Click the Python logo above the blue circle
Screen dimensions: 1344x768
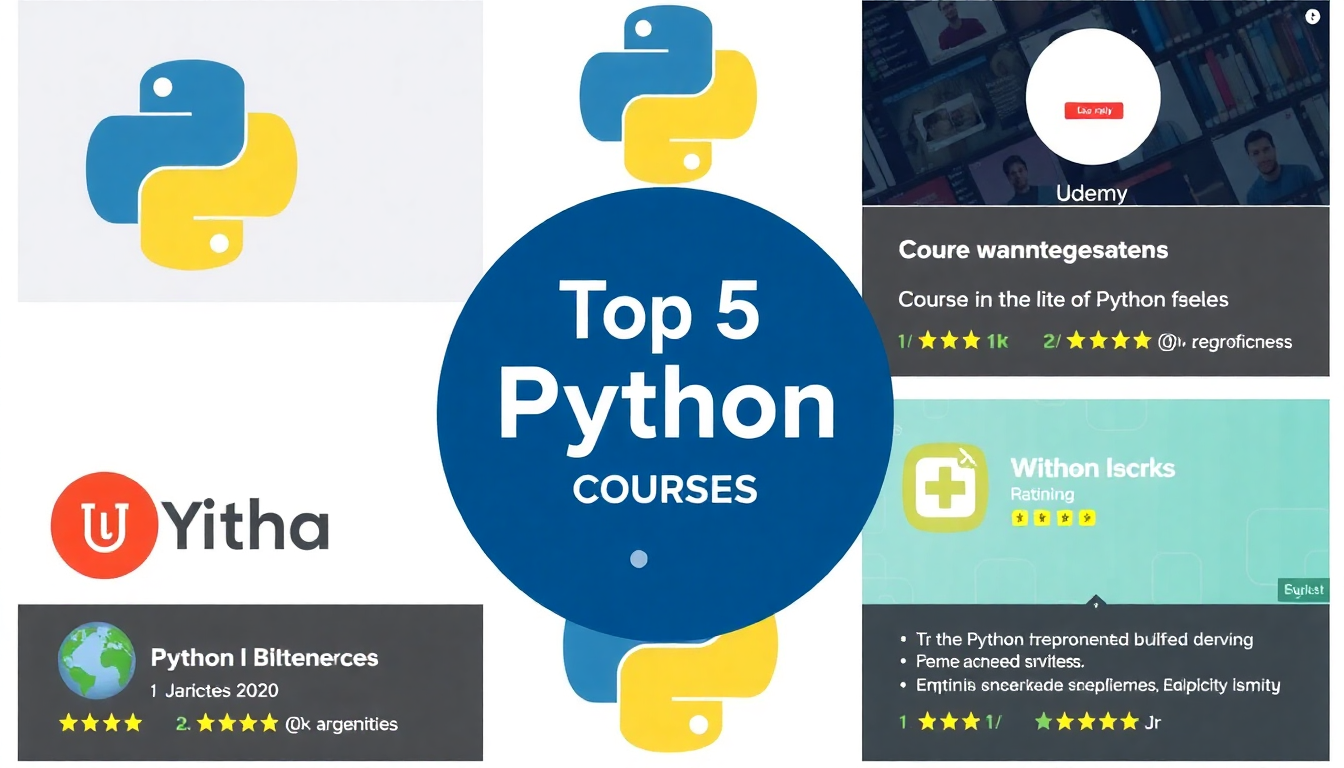[667, 94]
